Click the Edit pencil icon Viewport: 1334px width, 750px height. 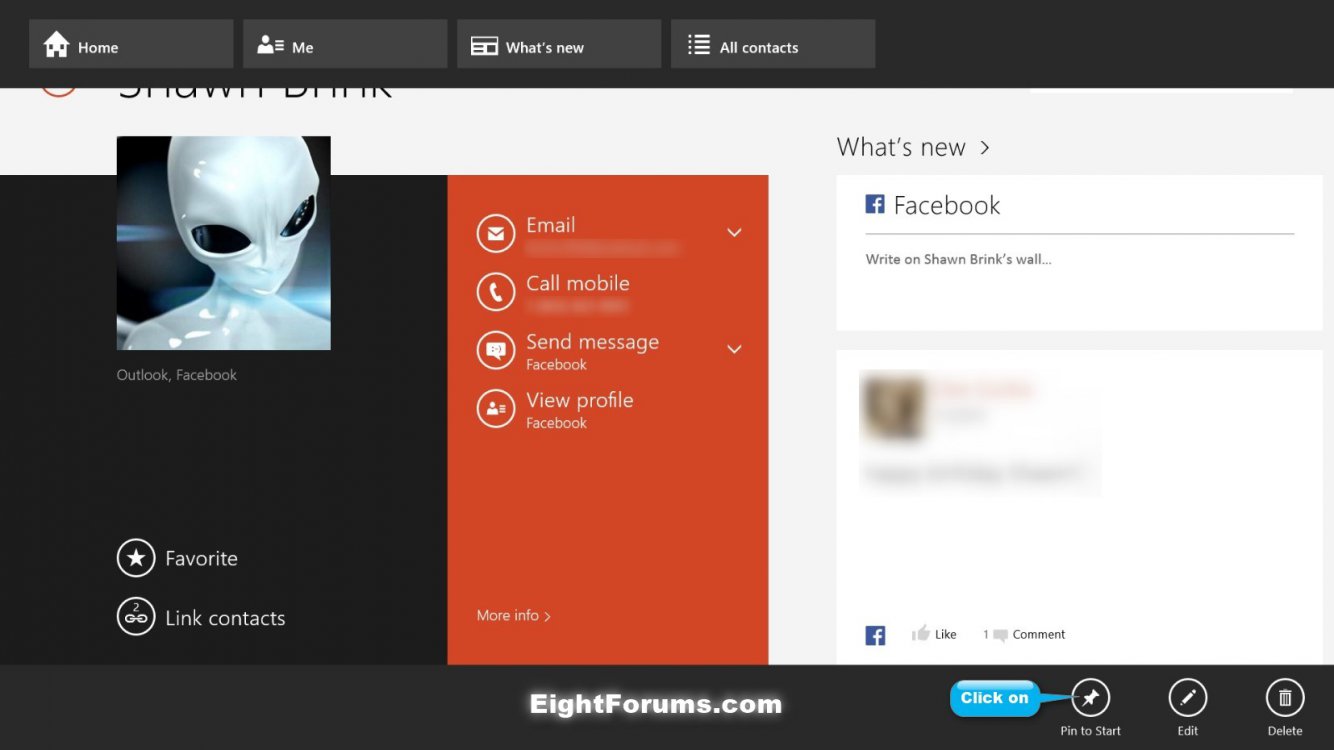click(x=1187, y=698)
